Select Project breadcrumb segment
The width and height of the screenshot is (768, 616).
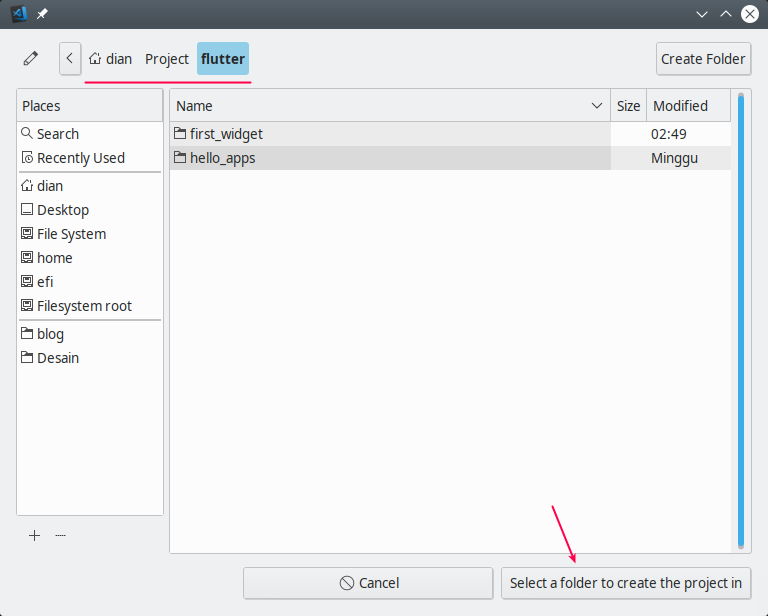tap(166, 59)
